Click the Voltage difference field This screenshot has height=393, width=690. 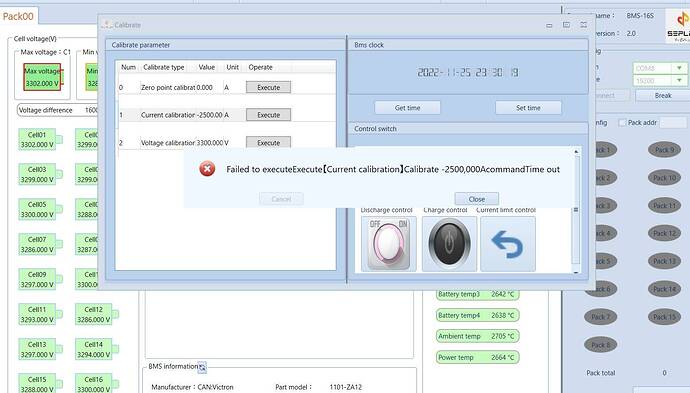click(x=58, y=110)
